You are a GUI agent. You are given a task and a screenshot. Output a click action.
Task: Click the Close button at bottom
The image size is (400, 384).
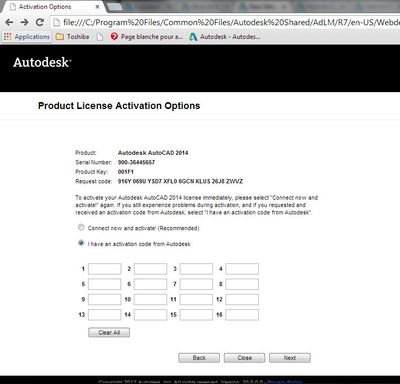click(245, 358)
